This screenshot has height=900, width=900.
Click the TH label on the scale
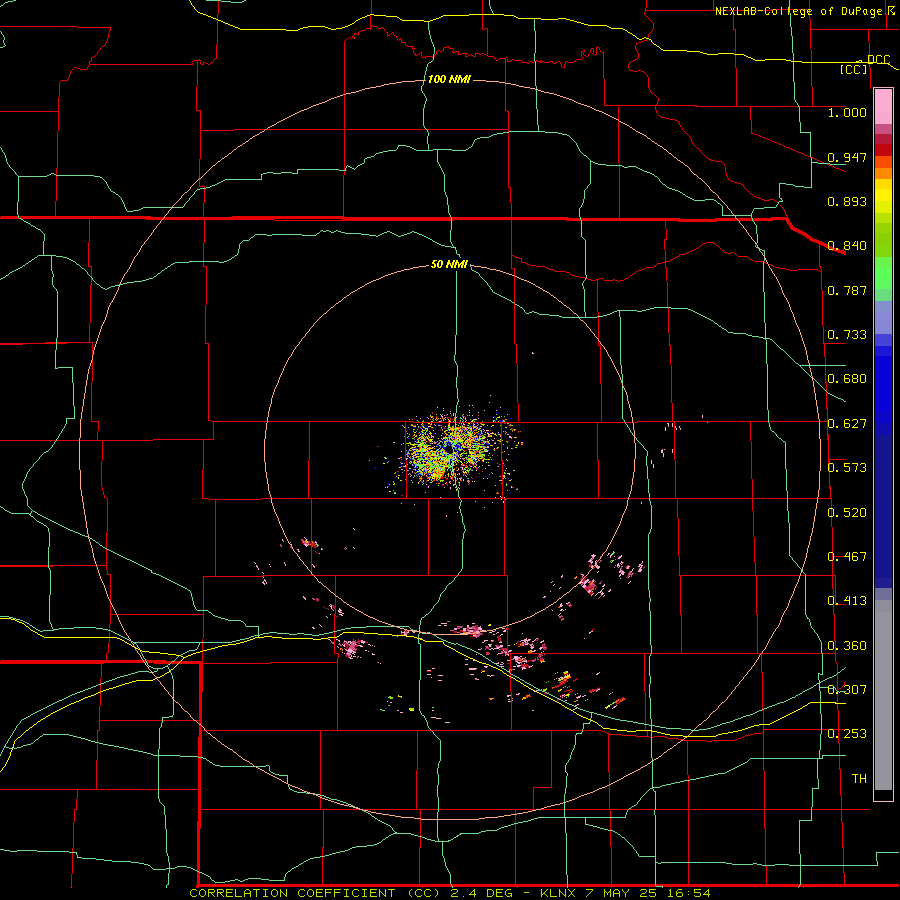click(x=859, y=779)
